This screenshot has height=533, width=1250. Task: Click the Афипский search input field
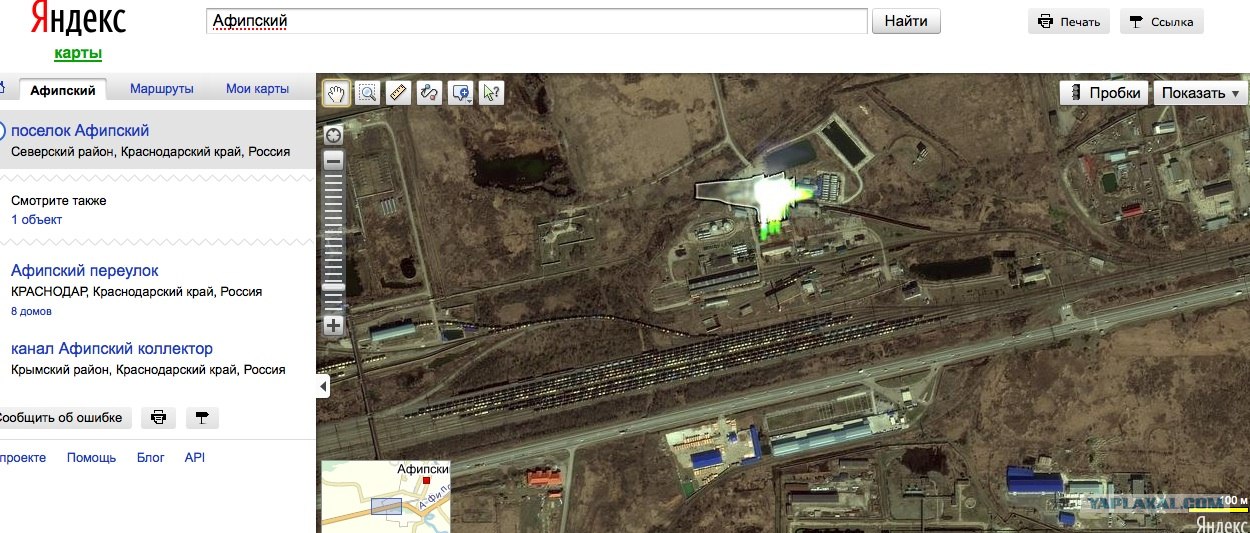[536, 21]
